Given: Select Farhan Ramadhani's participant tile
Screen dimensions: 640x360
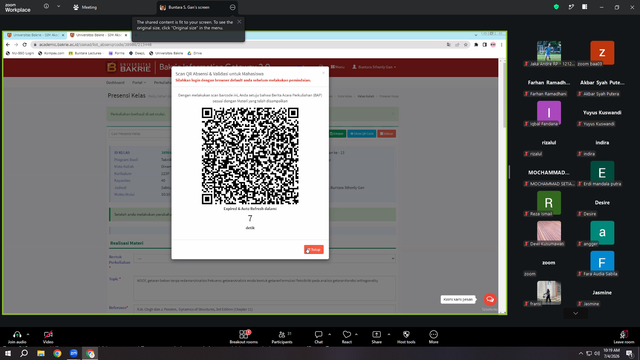Looking at the screenshot, I should [549, 84].
